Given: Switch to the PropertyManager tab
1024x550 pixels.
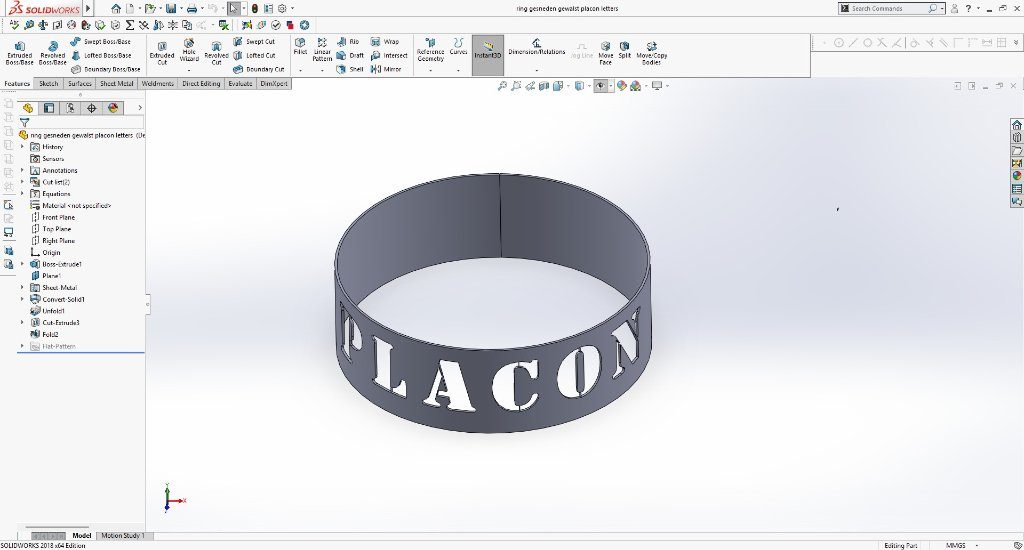Looking at the screenshot, I should [x=49, y=108].
